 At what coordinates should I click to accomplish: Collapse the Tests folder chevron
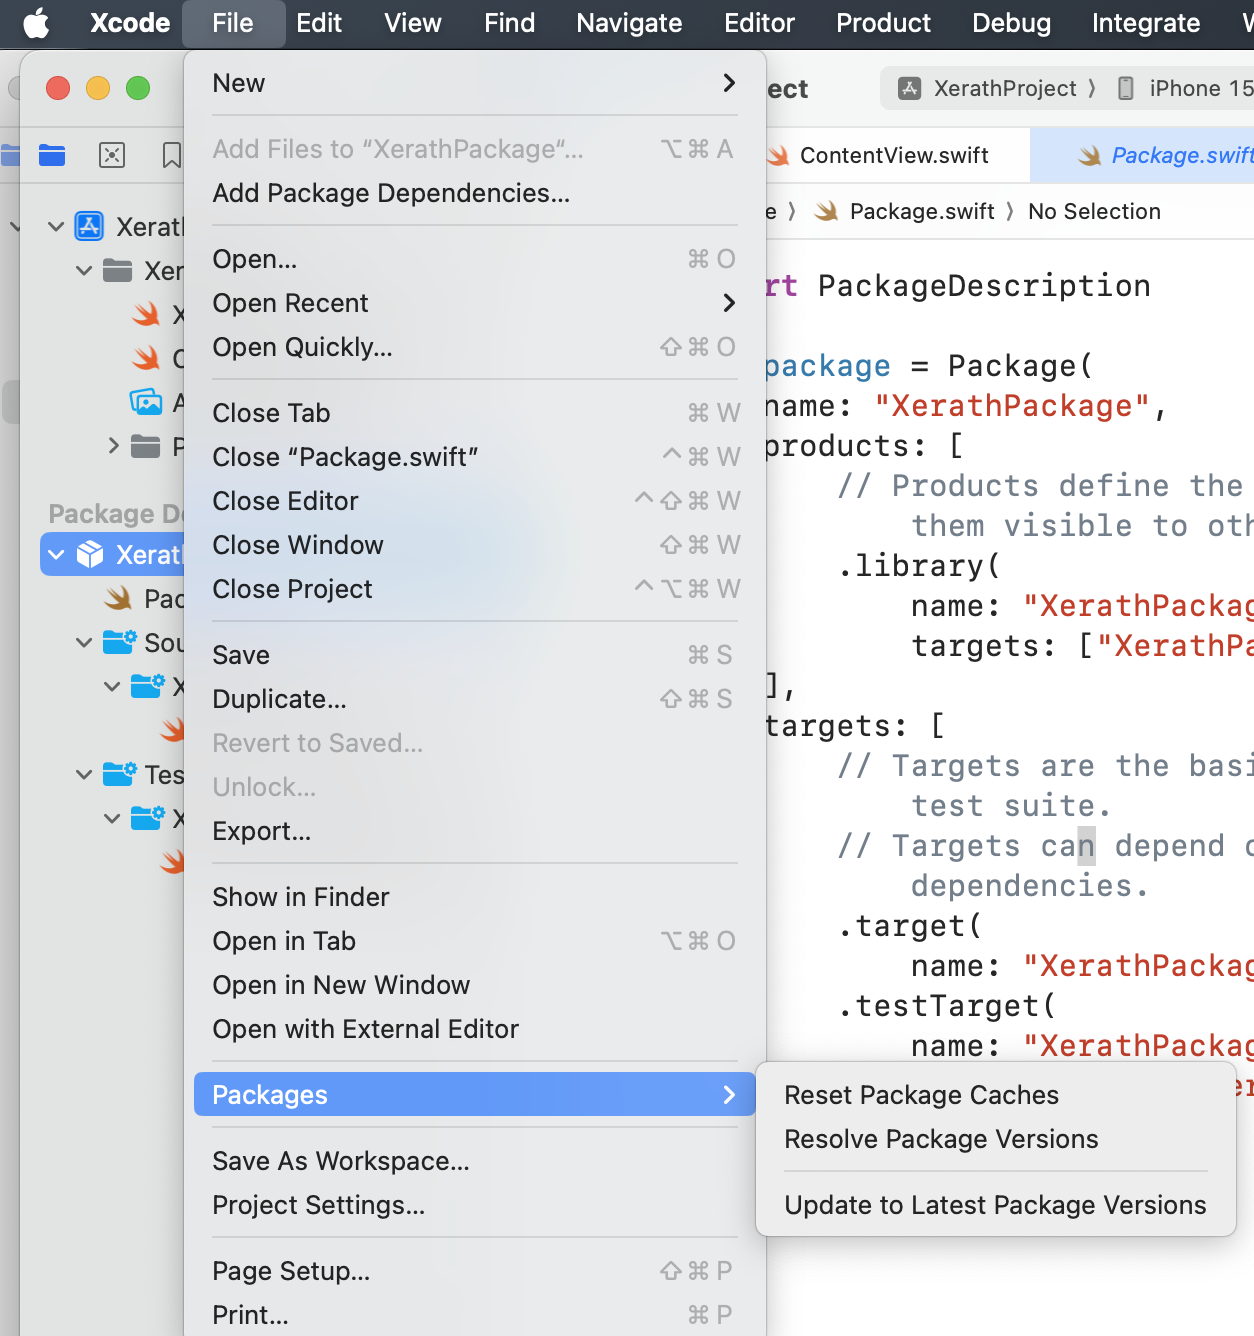84,774
